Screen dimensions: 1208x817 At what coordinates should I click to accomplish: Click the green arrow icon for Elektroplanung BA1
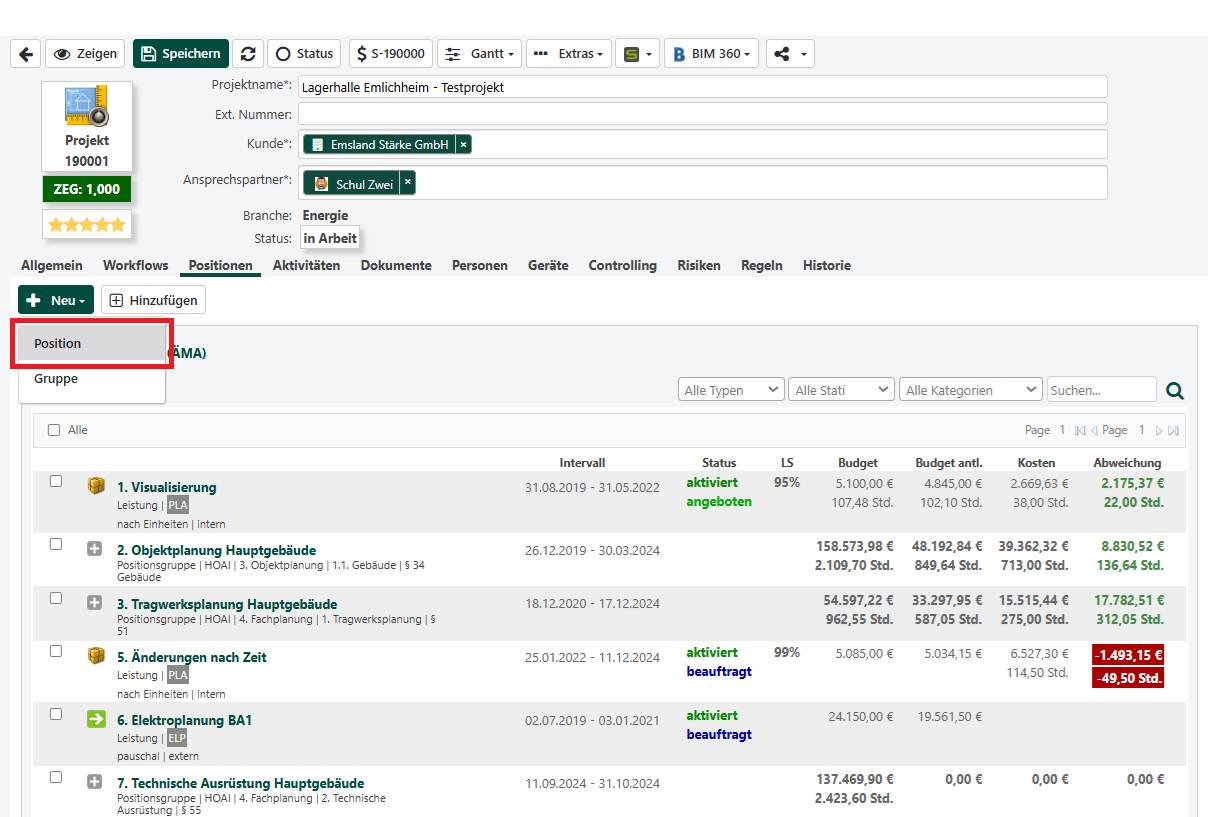coord(96,718)
